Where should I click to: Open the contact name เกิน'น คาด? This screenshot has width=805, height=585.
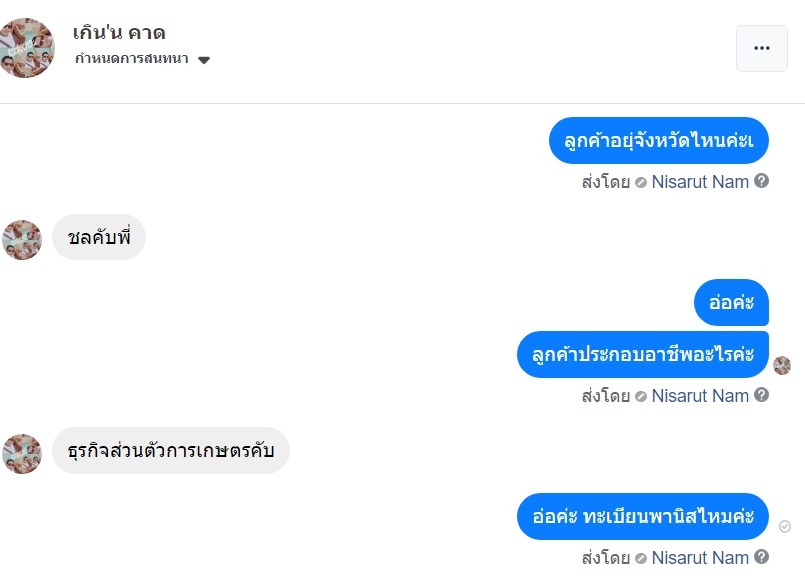(119, 32)
